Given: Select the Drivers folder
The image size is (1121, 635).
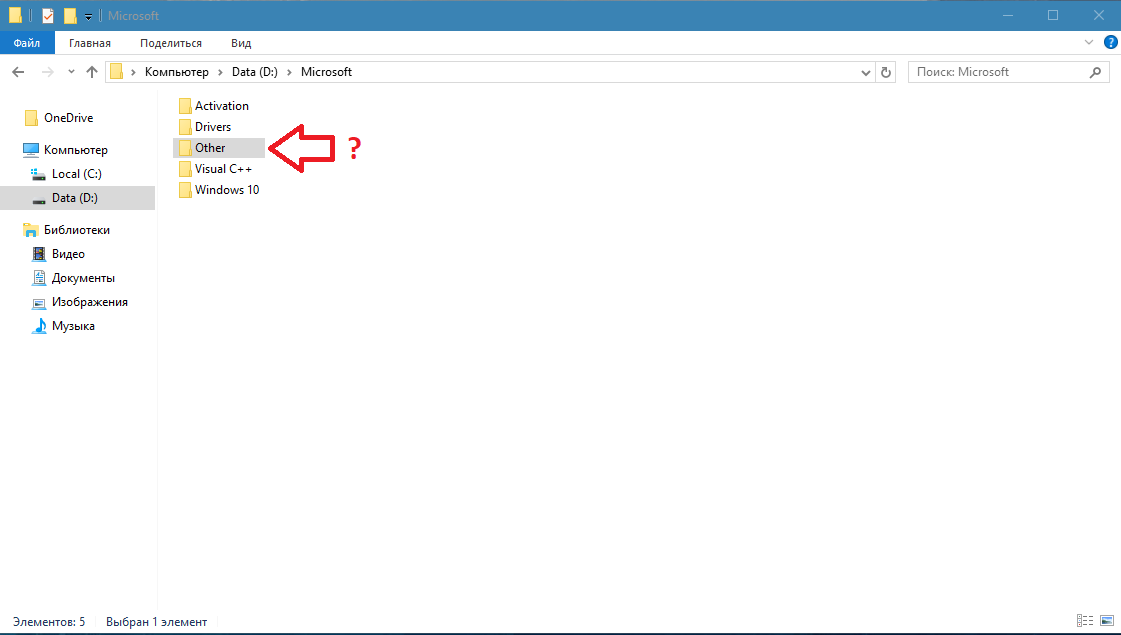Looking at the screenshot, I should 204,127.
